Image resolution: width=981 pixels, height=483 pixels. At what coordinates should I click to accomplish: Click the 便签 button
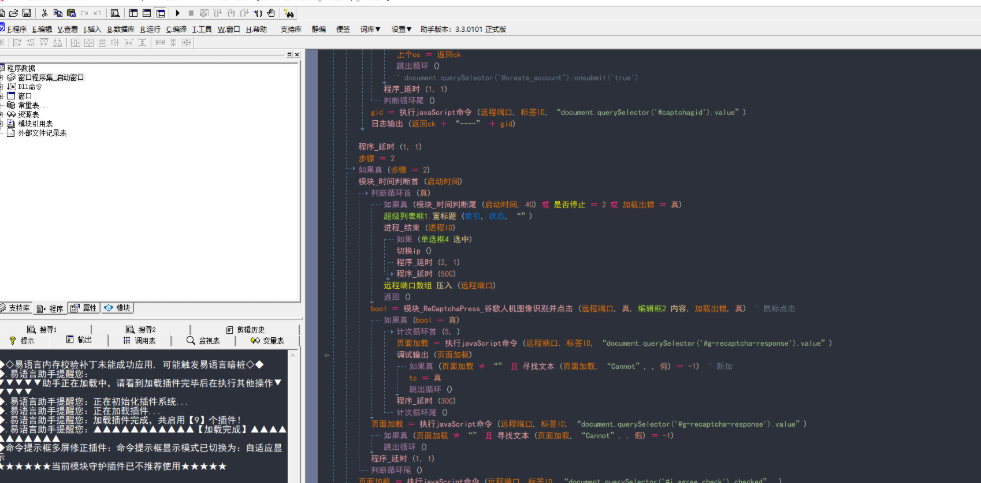pyautogui.click(x=343, y=30)
